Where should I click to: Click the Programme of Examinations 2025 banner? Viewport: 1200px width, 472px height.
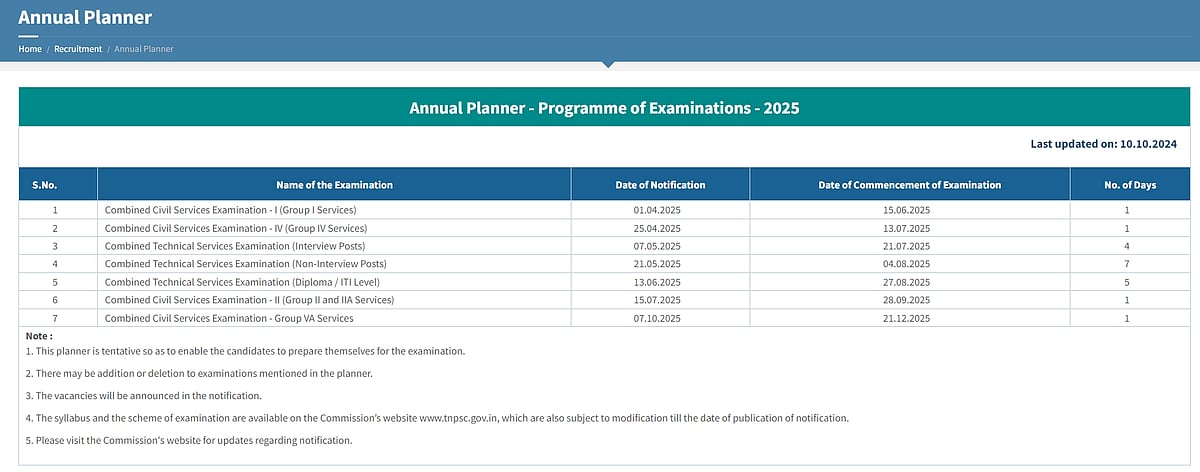point(604,107)
